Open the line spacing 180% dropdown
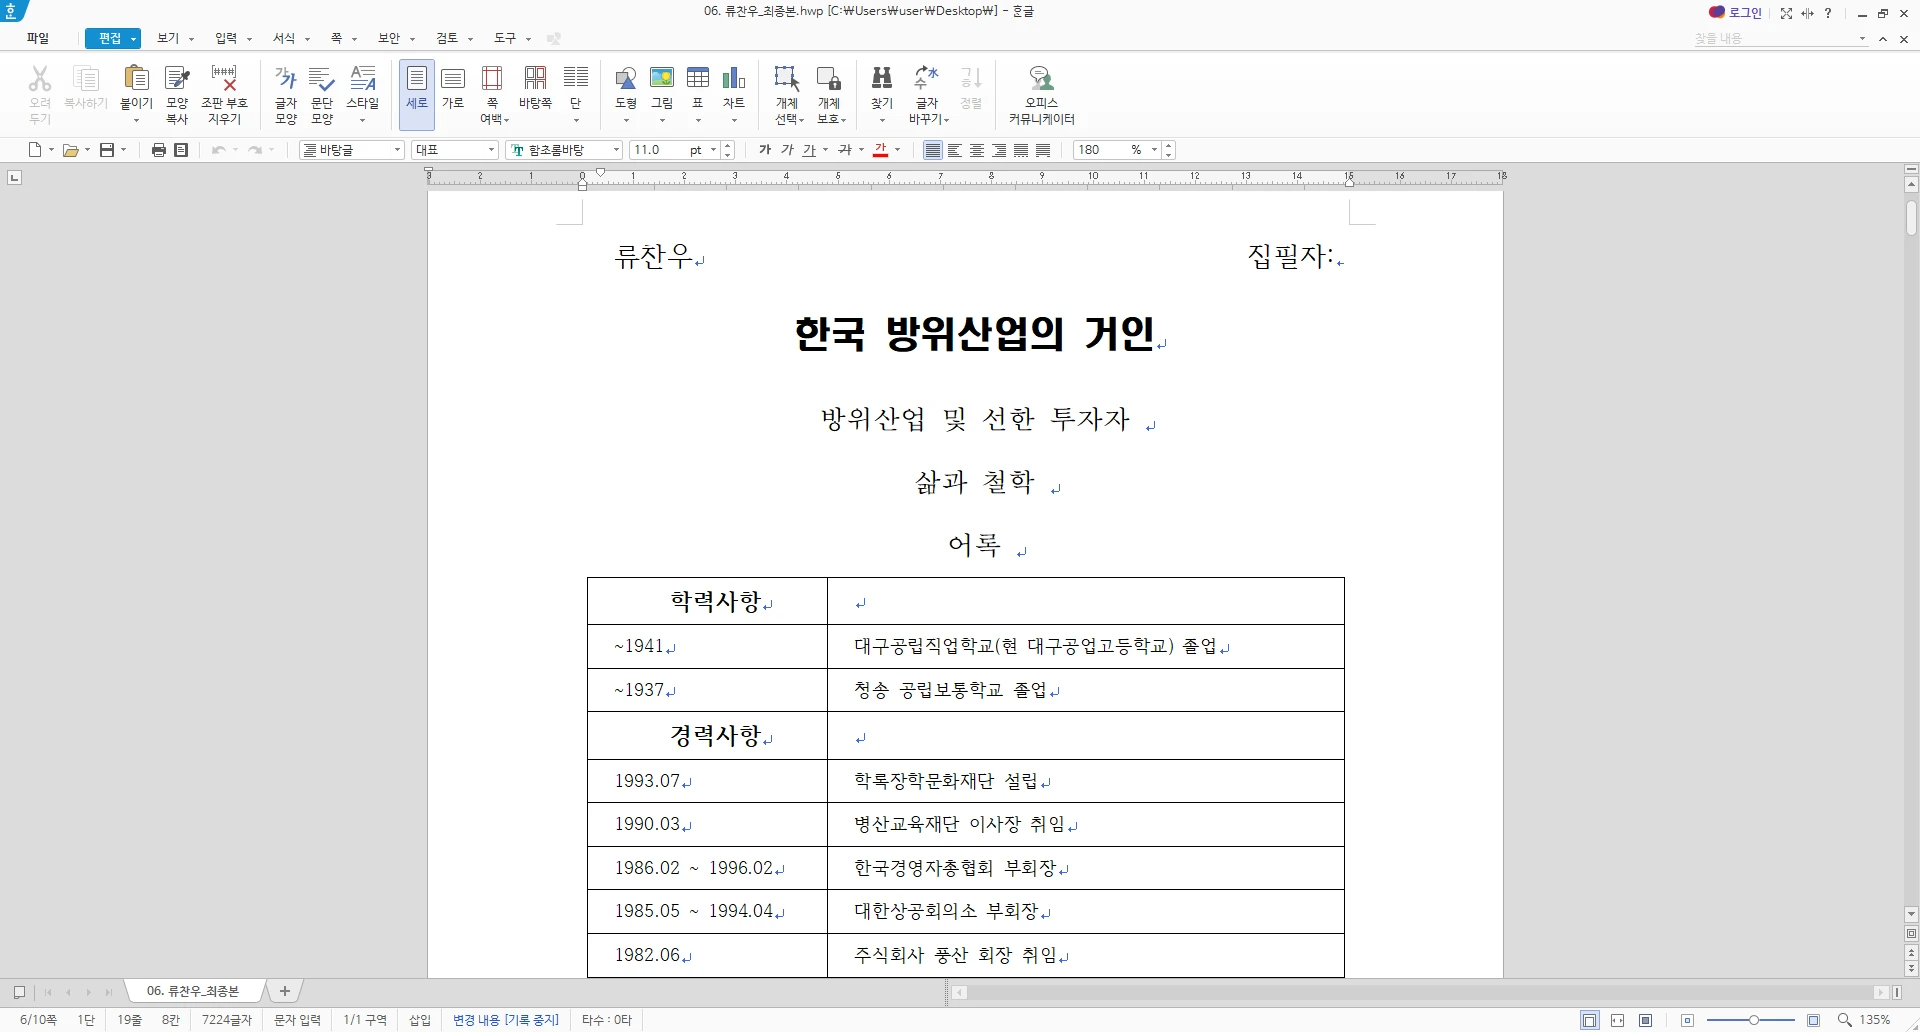 (x=1154, y=150)
